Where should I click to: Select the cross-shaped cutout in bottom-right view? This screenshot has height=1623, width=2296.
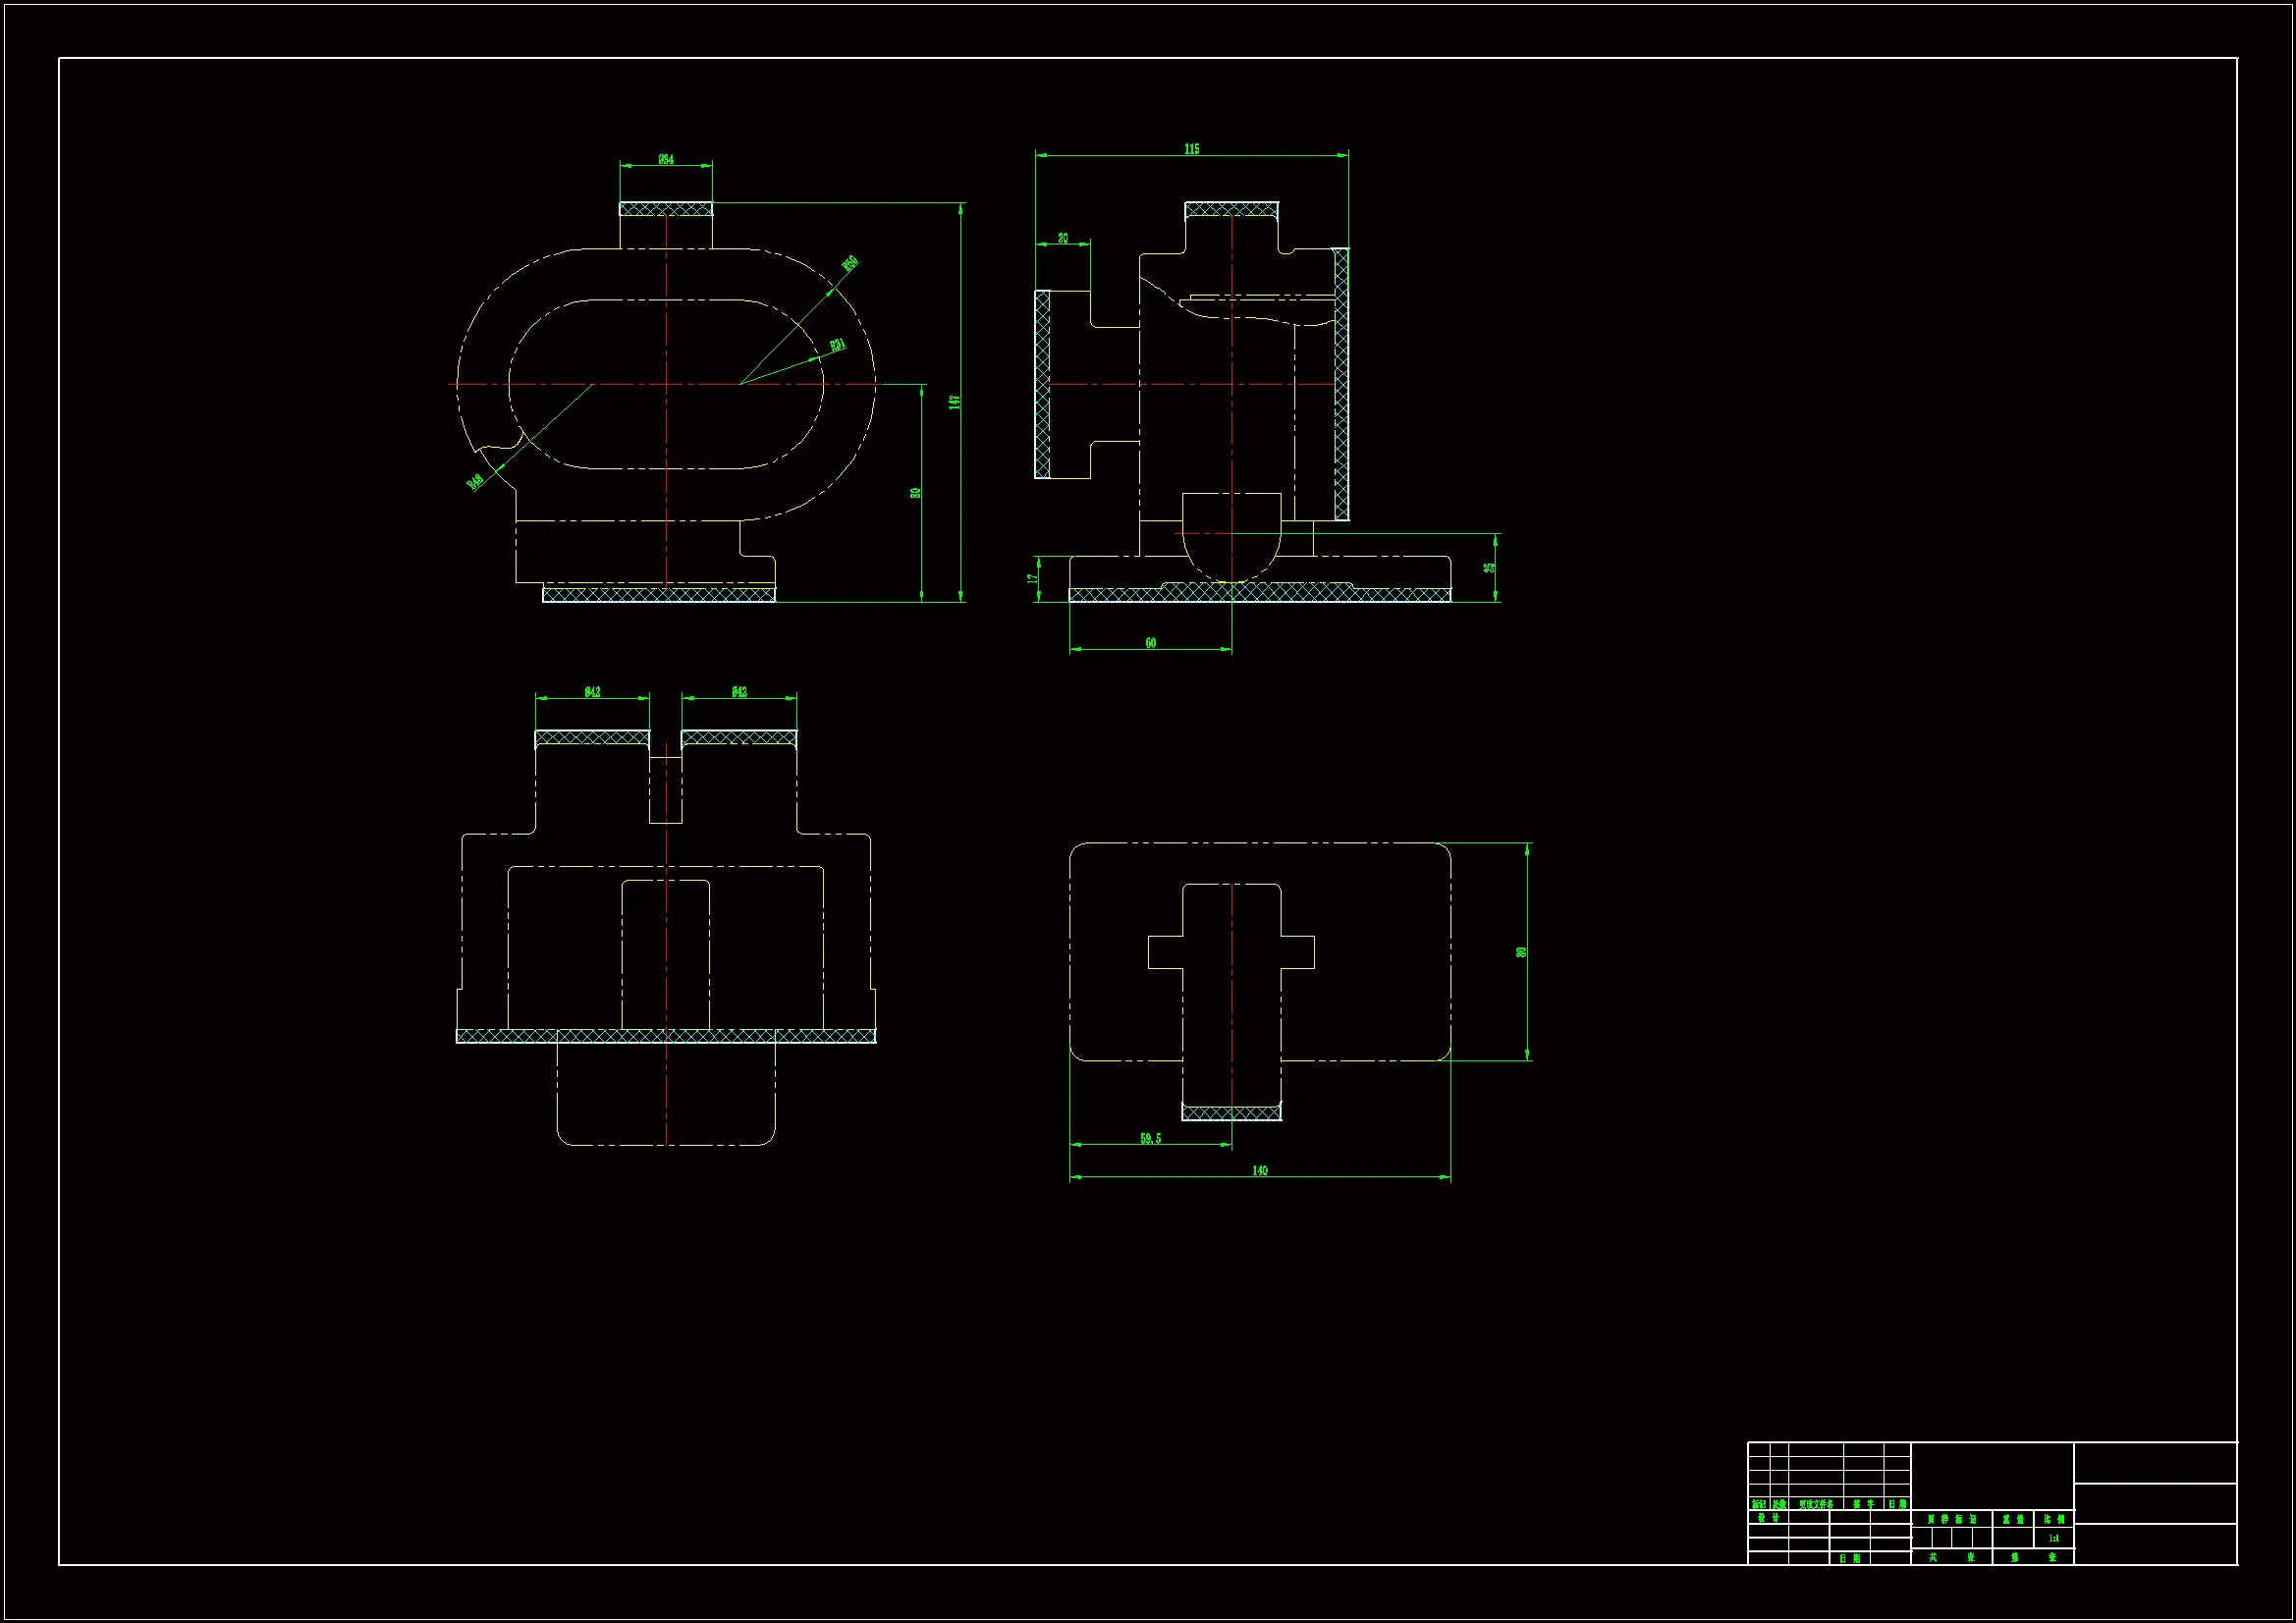[1232, 952]
